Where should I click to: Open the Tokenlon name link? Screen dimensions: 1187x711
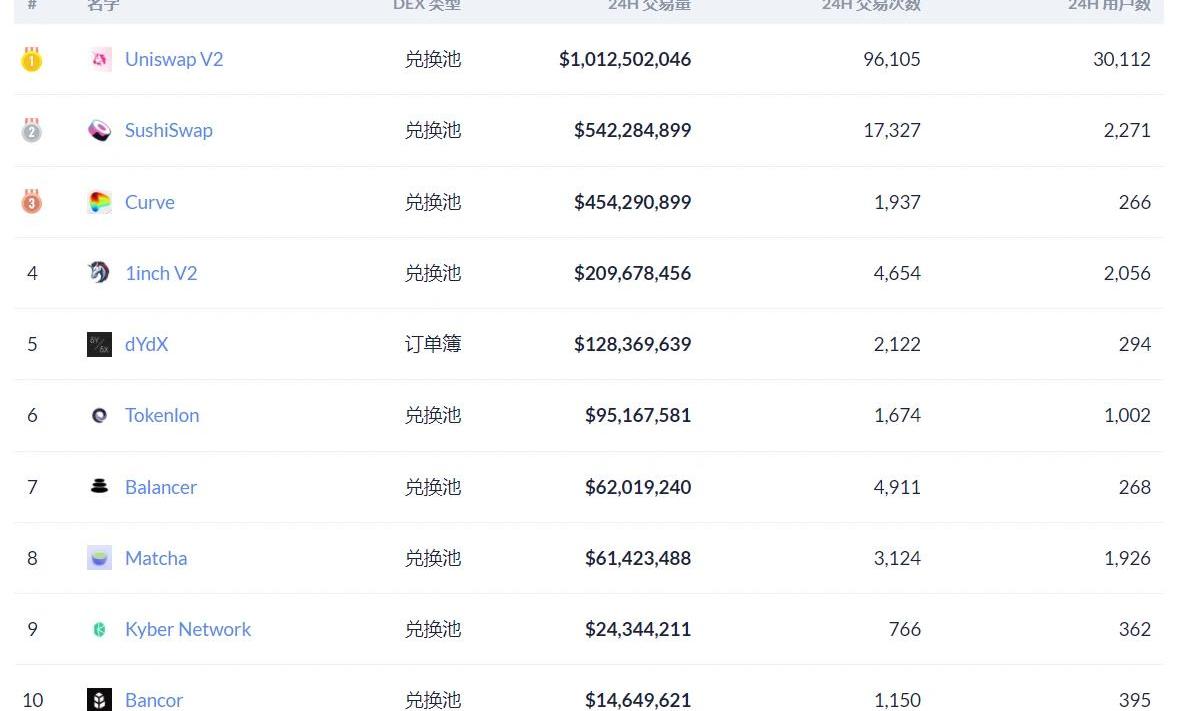point(162,416)
